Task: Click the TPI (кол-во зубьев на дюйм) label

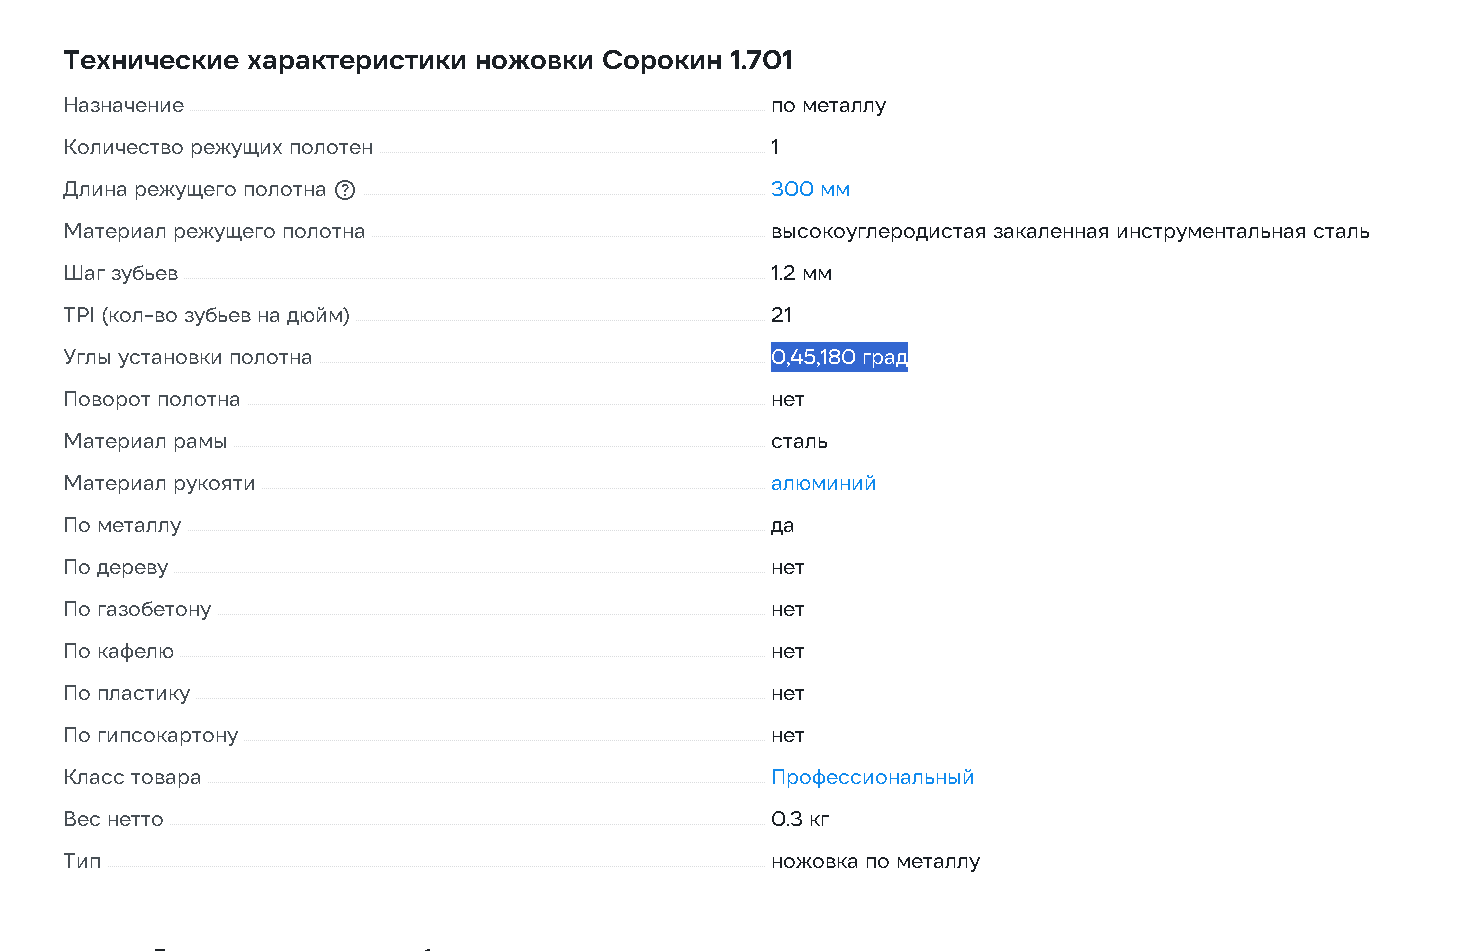Action: [x=207, y=315]
